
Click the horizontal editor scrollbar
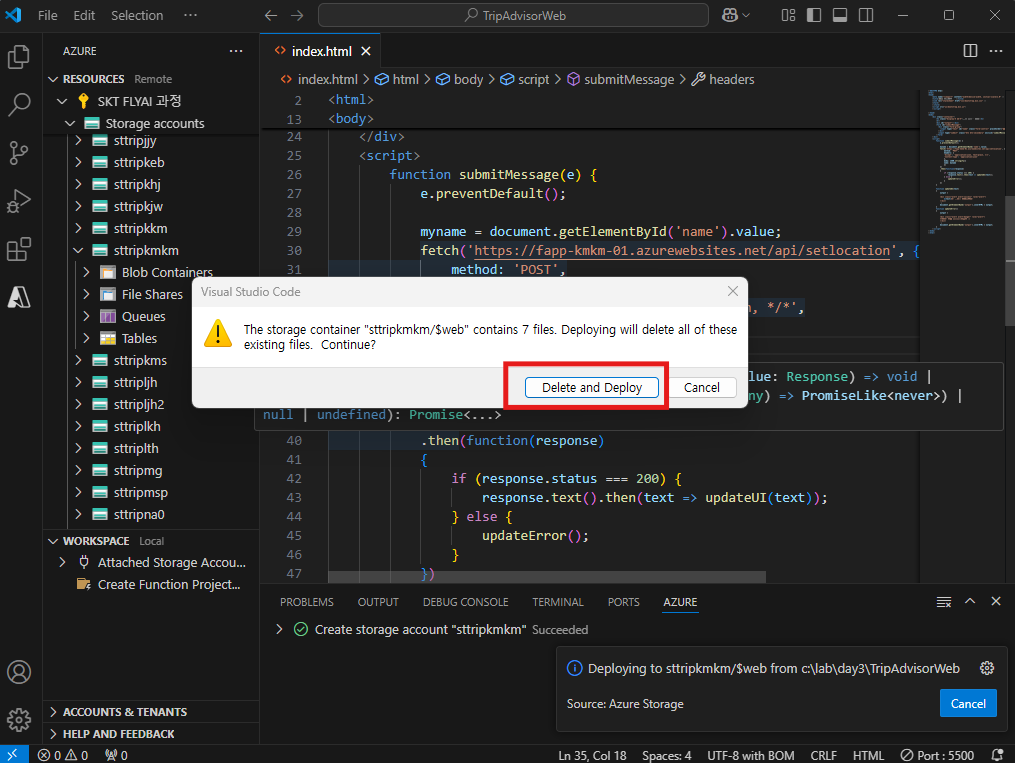coord(546,577)
